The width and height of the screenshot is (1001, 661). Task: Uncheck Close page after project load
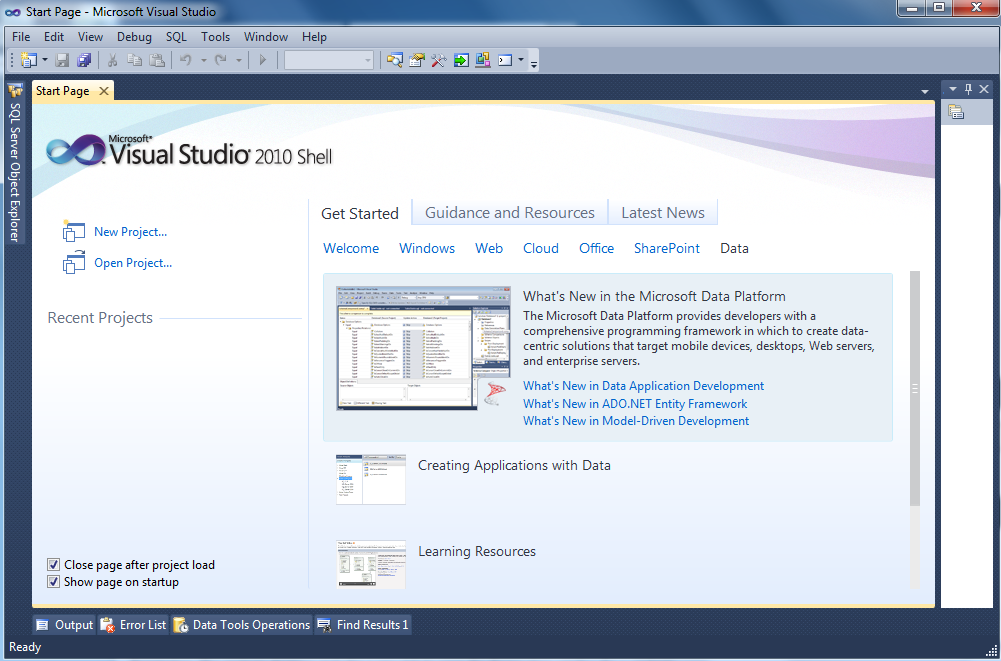click(54, 565)
